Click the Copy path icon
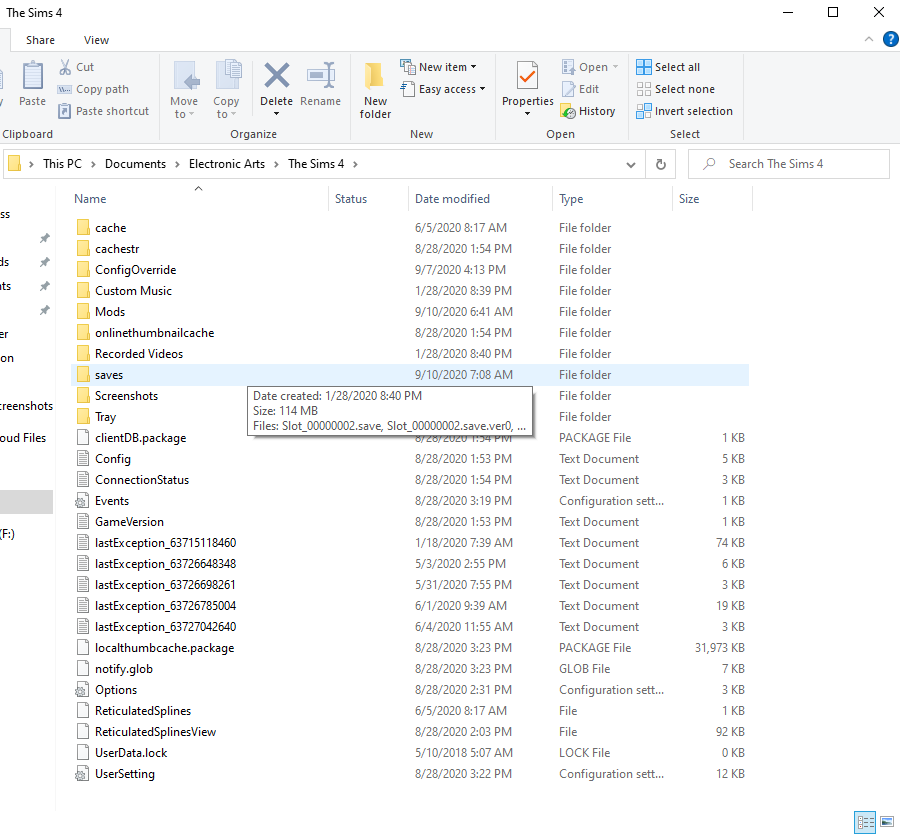The width and height of the screenshot is (900, 840). (64, 90)
